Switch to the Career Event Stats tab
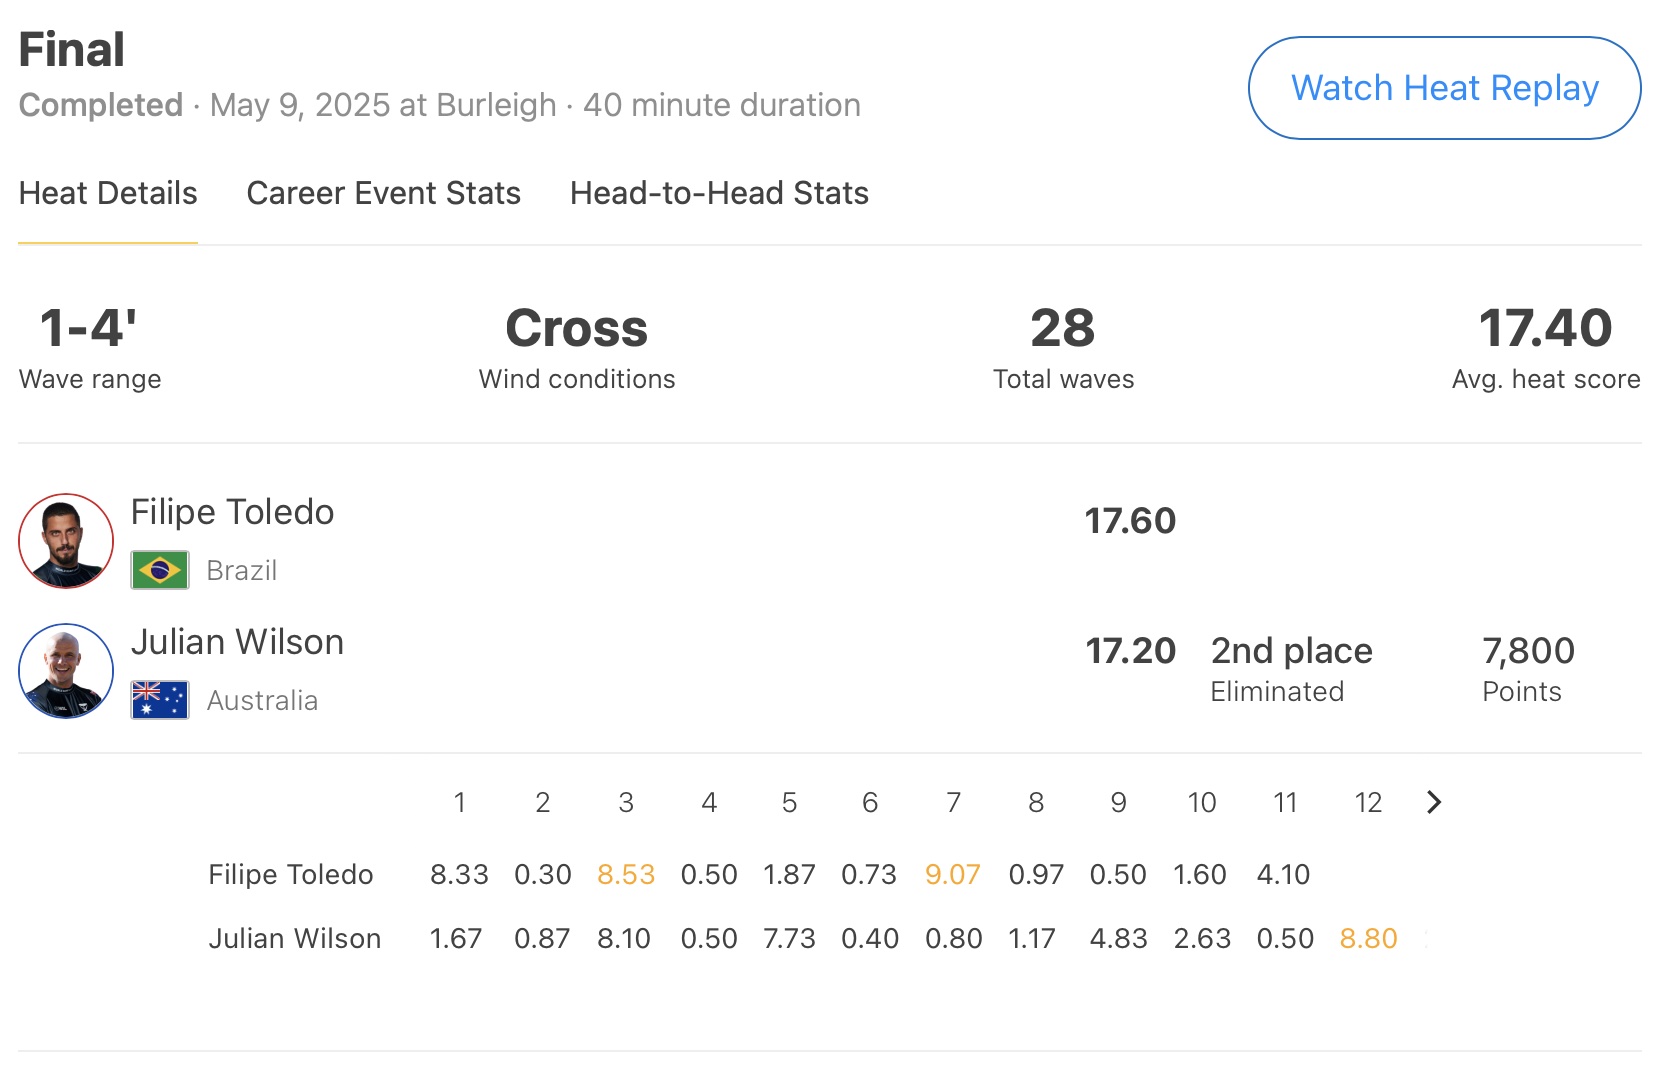Image resolution: width=1666 pixels, height=1090 pixels. pos(383,193)
